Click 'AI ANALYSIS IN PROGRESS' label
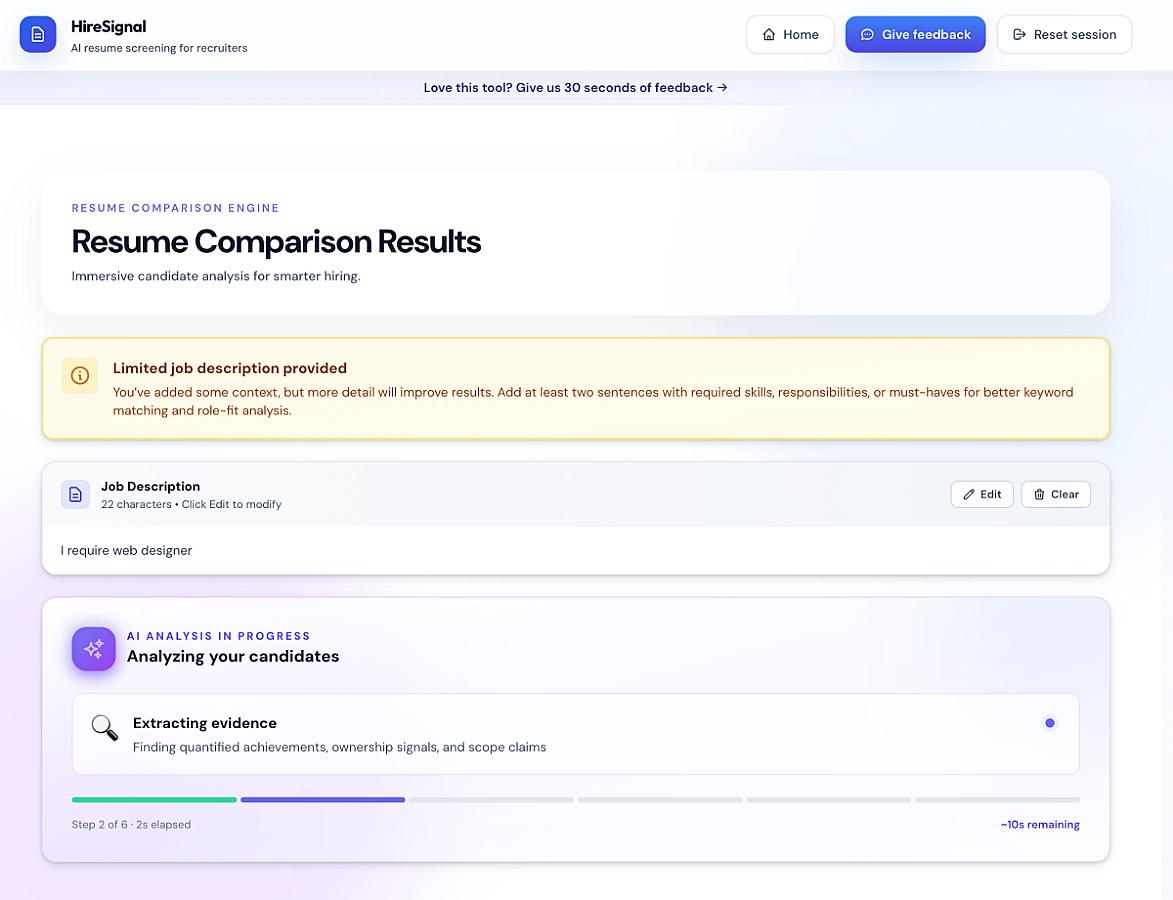 tap(218, 636)
